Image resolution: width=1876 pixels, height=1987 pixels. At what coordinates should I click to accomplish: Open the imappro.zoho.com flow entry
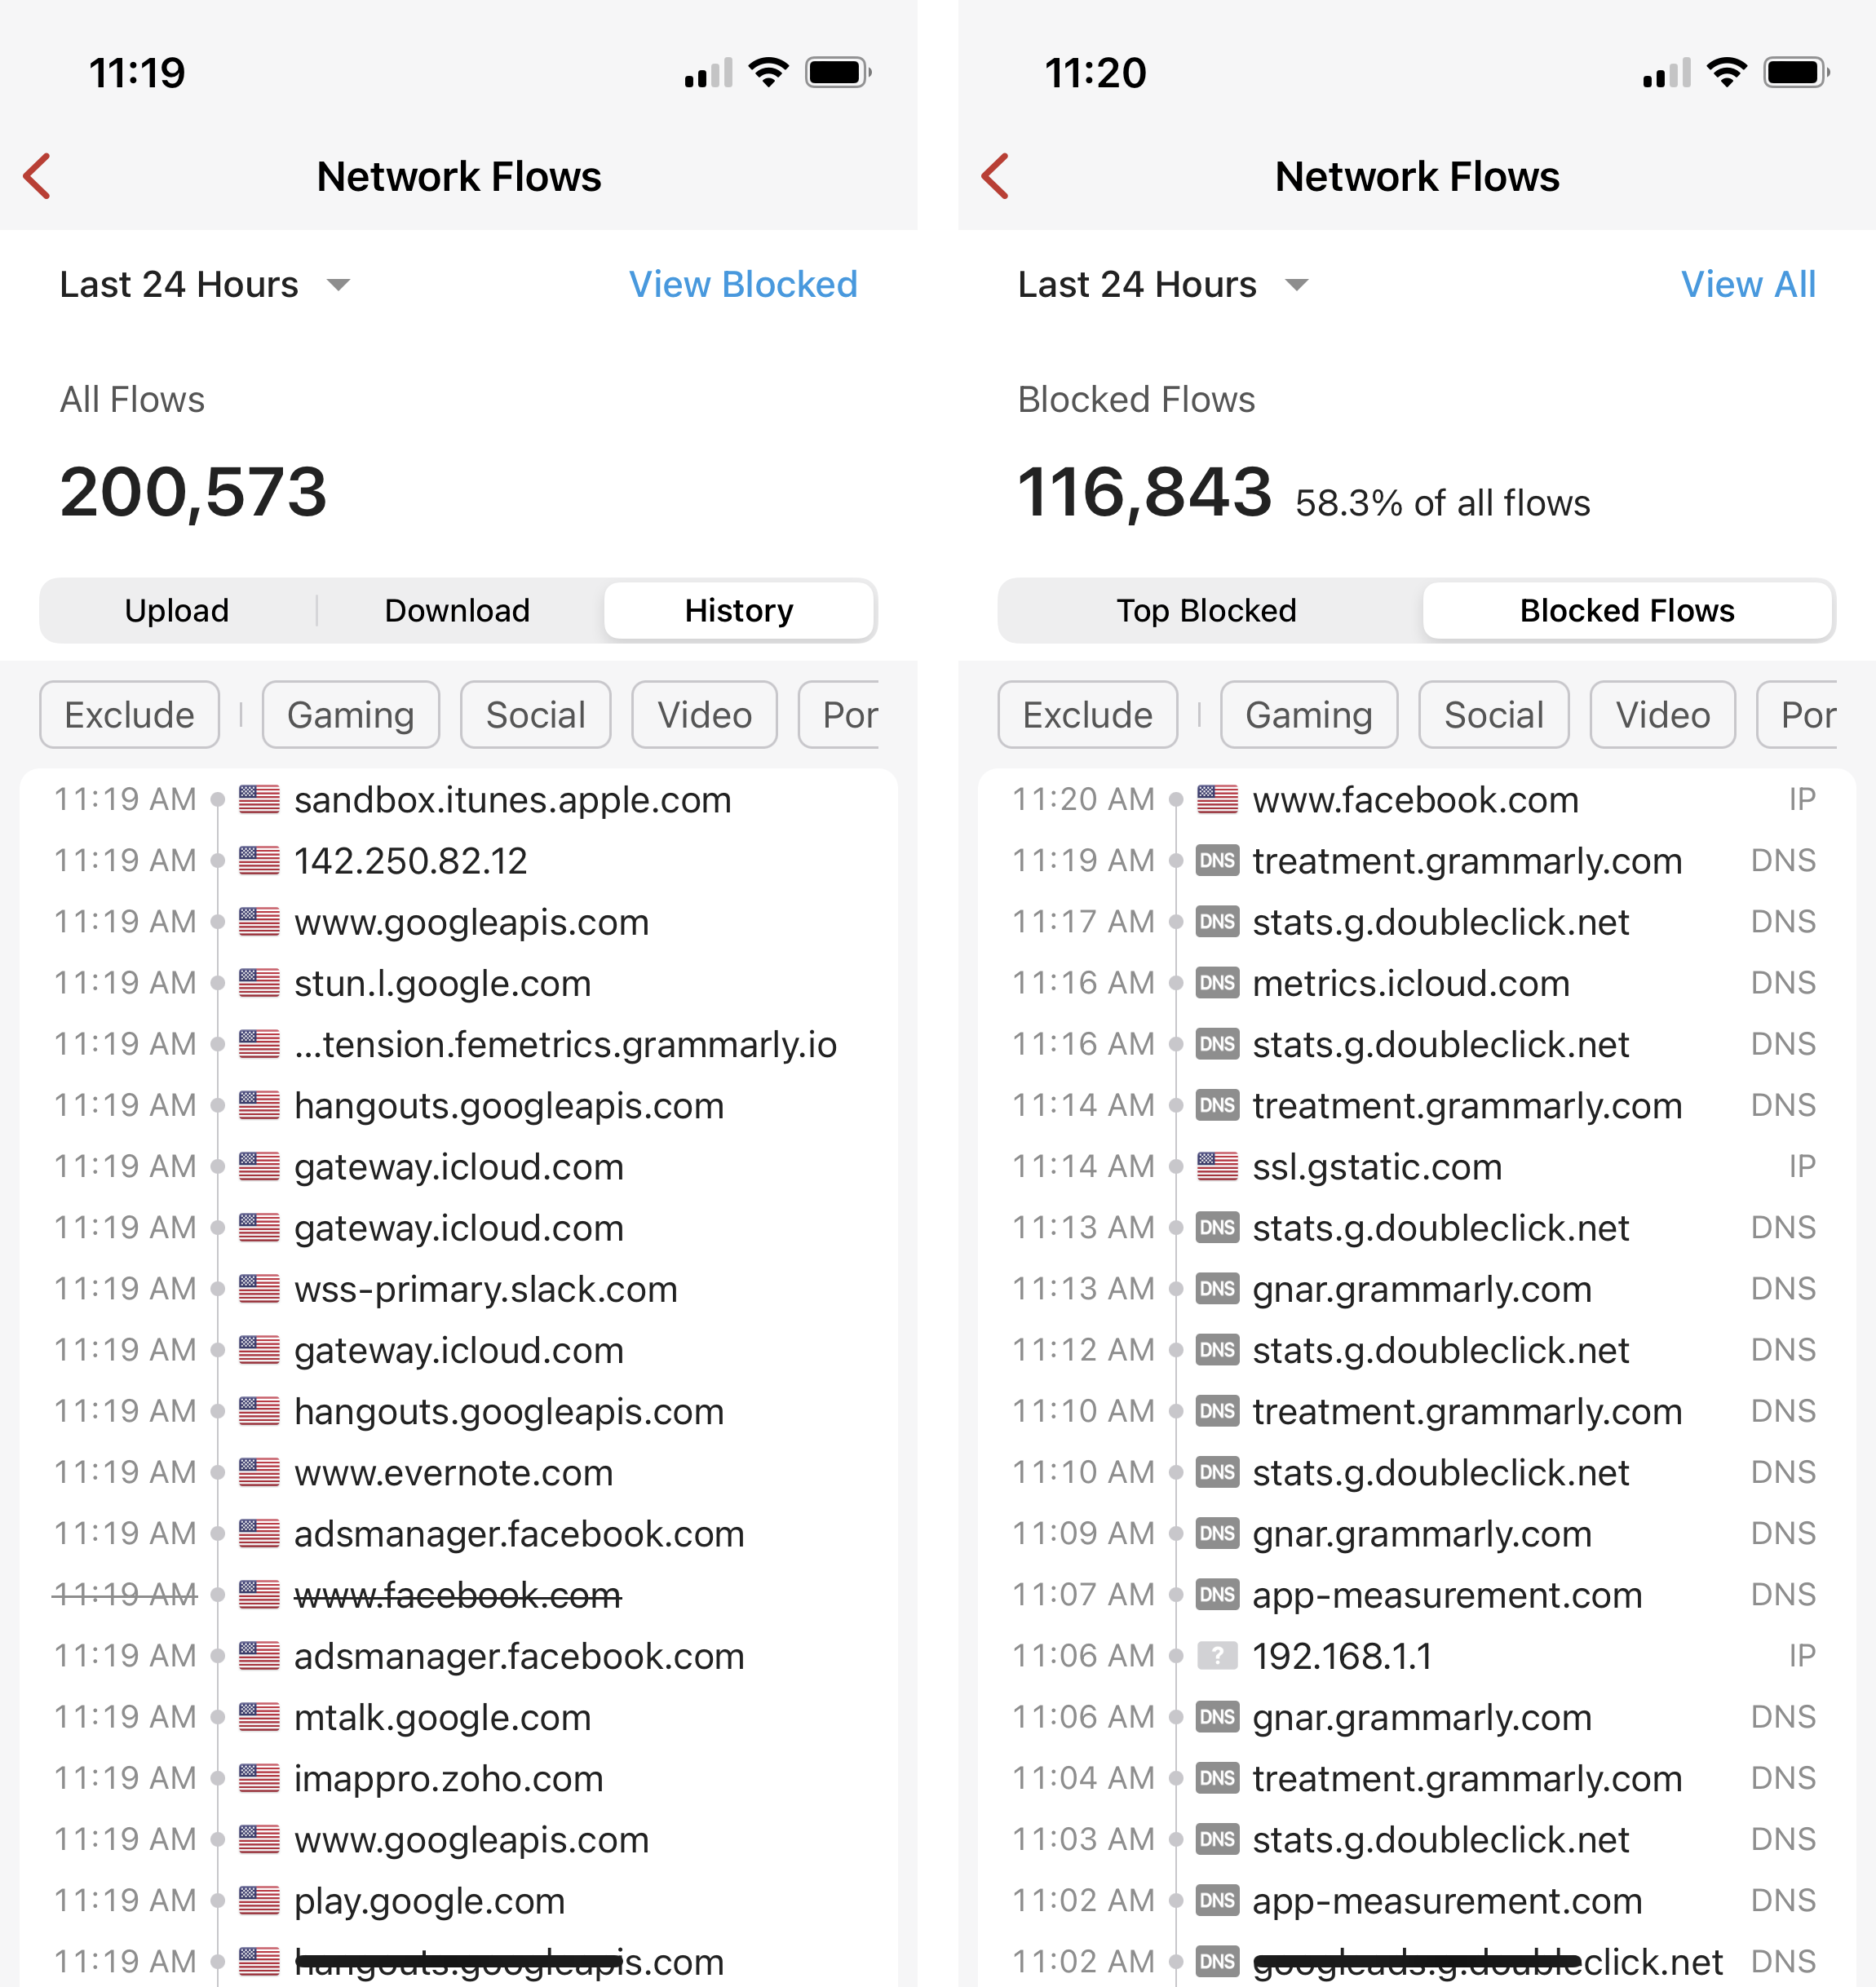tap(448, 1779)
